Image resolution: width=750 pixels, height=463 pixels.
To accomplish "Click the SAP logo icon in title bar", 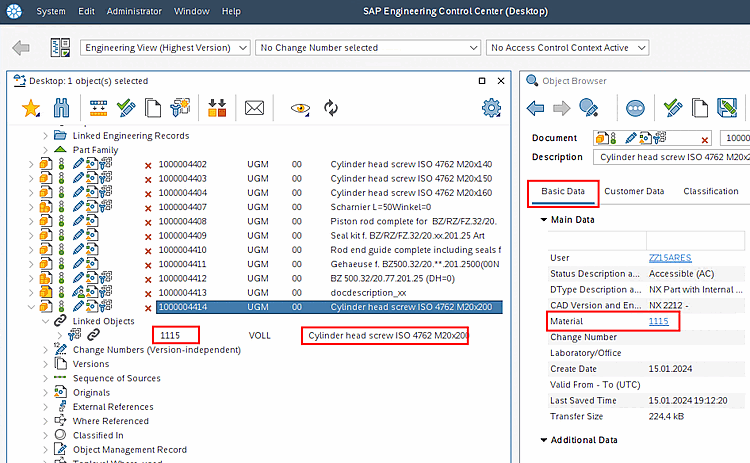I will (x=14, y=11).
